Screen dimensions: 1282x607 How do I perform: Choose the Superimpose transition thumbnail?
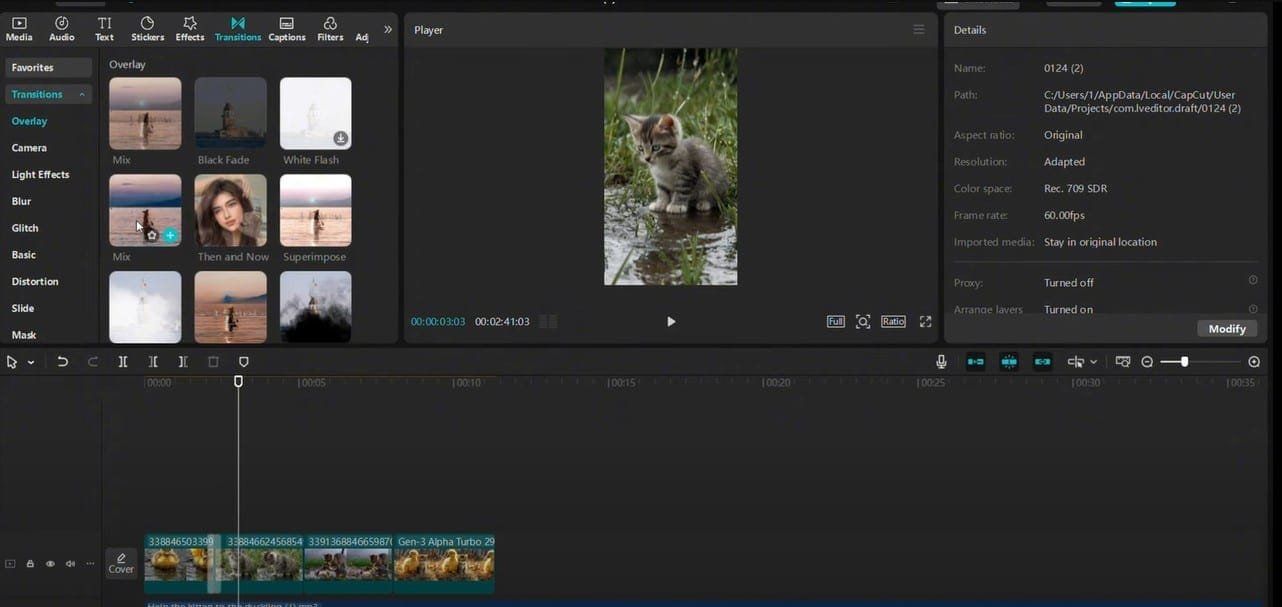click(316, 210)
